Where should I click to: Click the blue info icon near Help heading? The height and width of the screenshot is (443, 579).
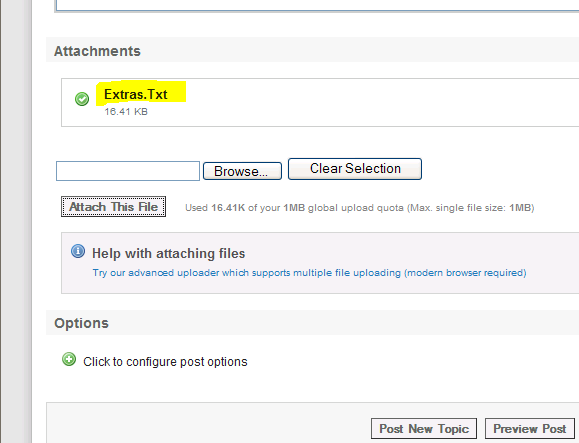point(78,251)
